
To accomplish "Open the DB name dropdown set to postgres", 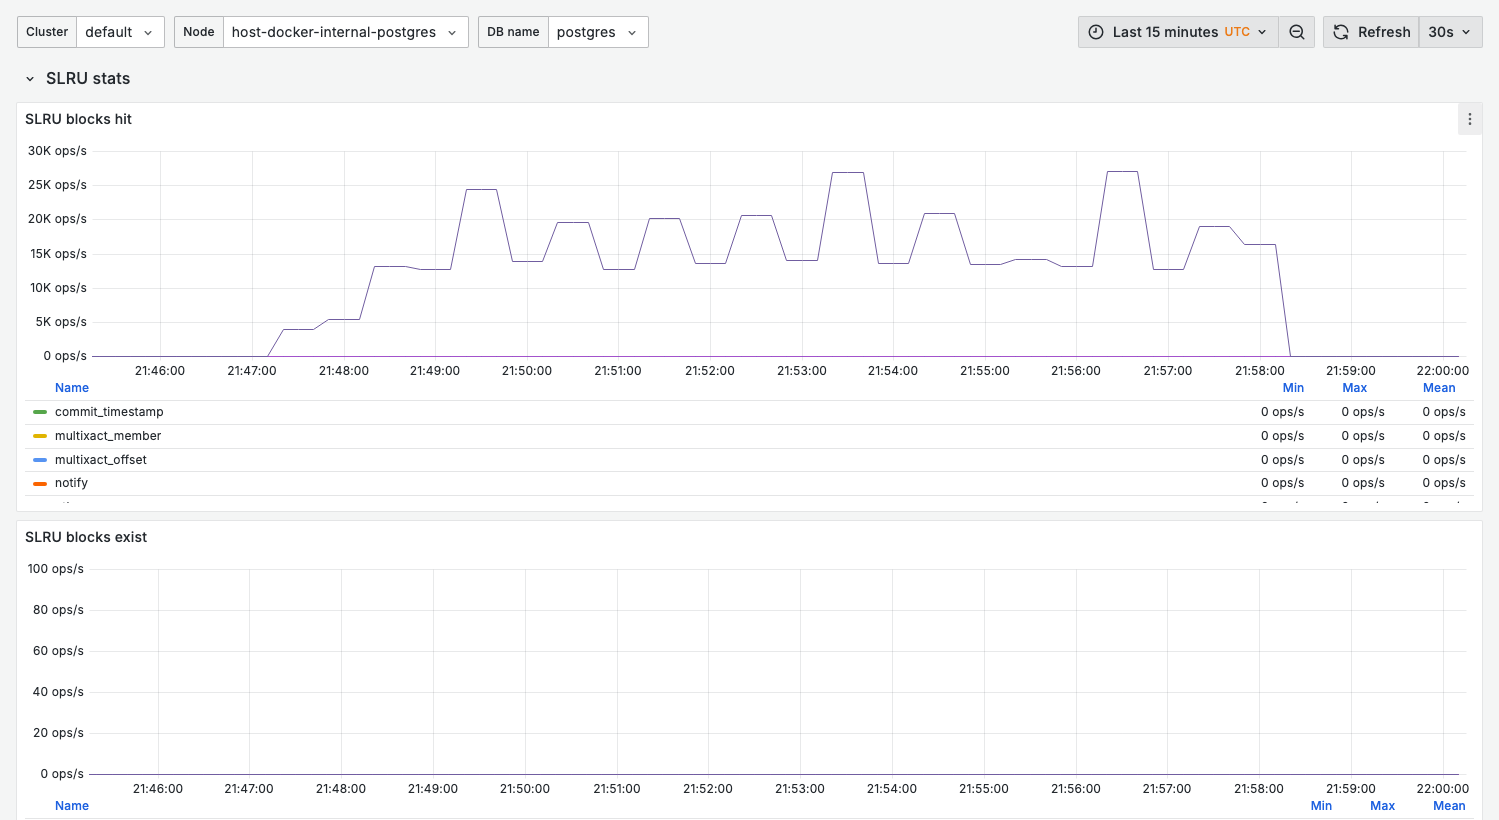I will [598, 31].
